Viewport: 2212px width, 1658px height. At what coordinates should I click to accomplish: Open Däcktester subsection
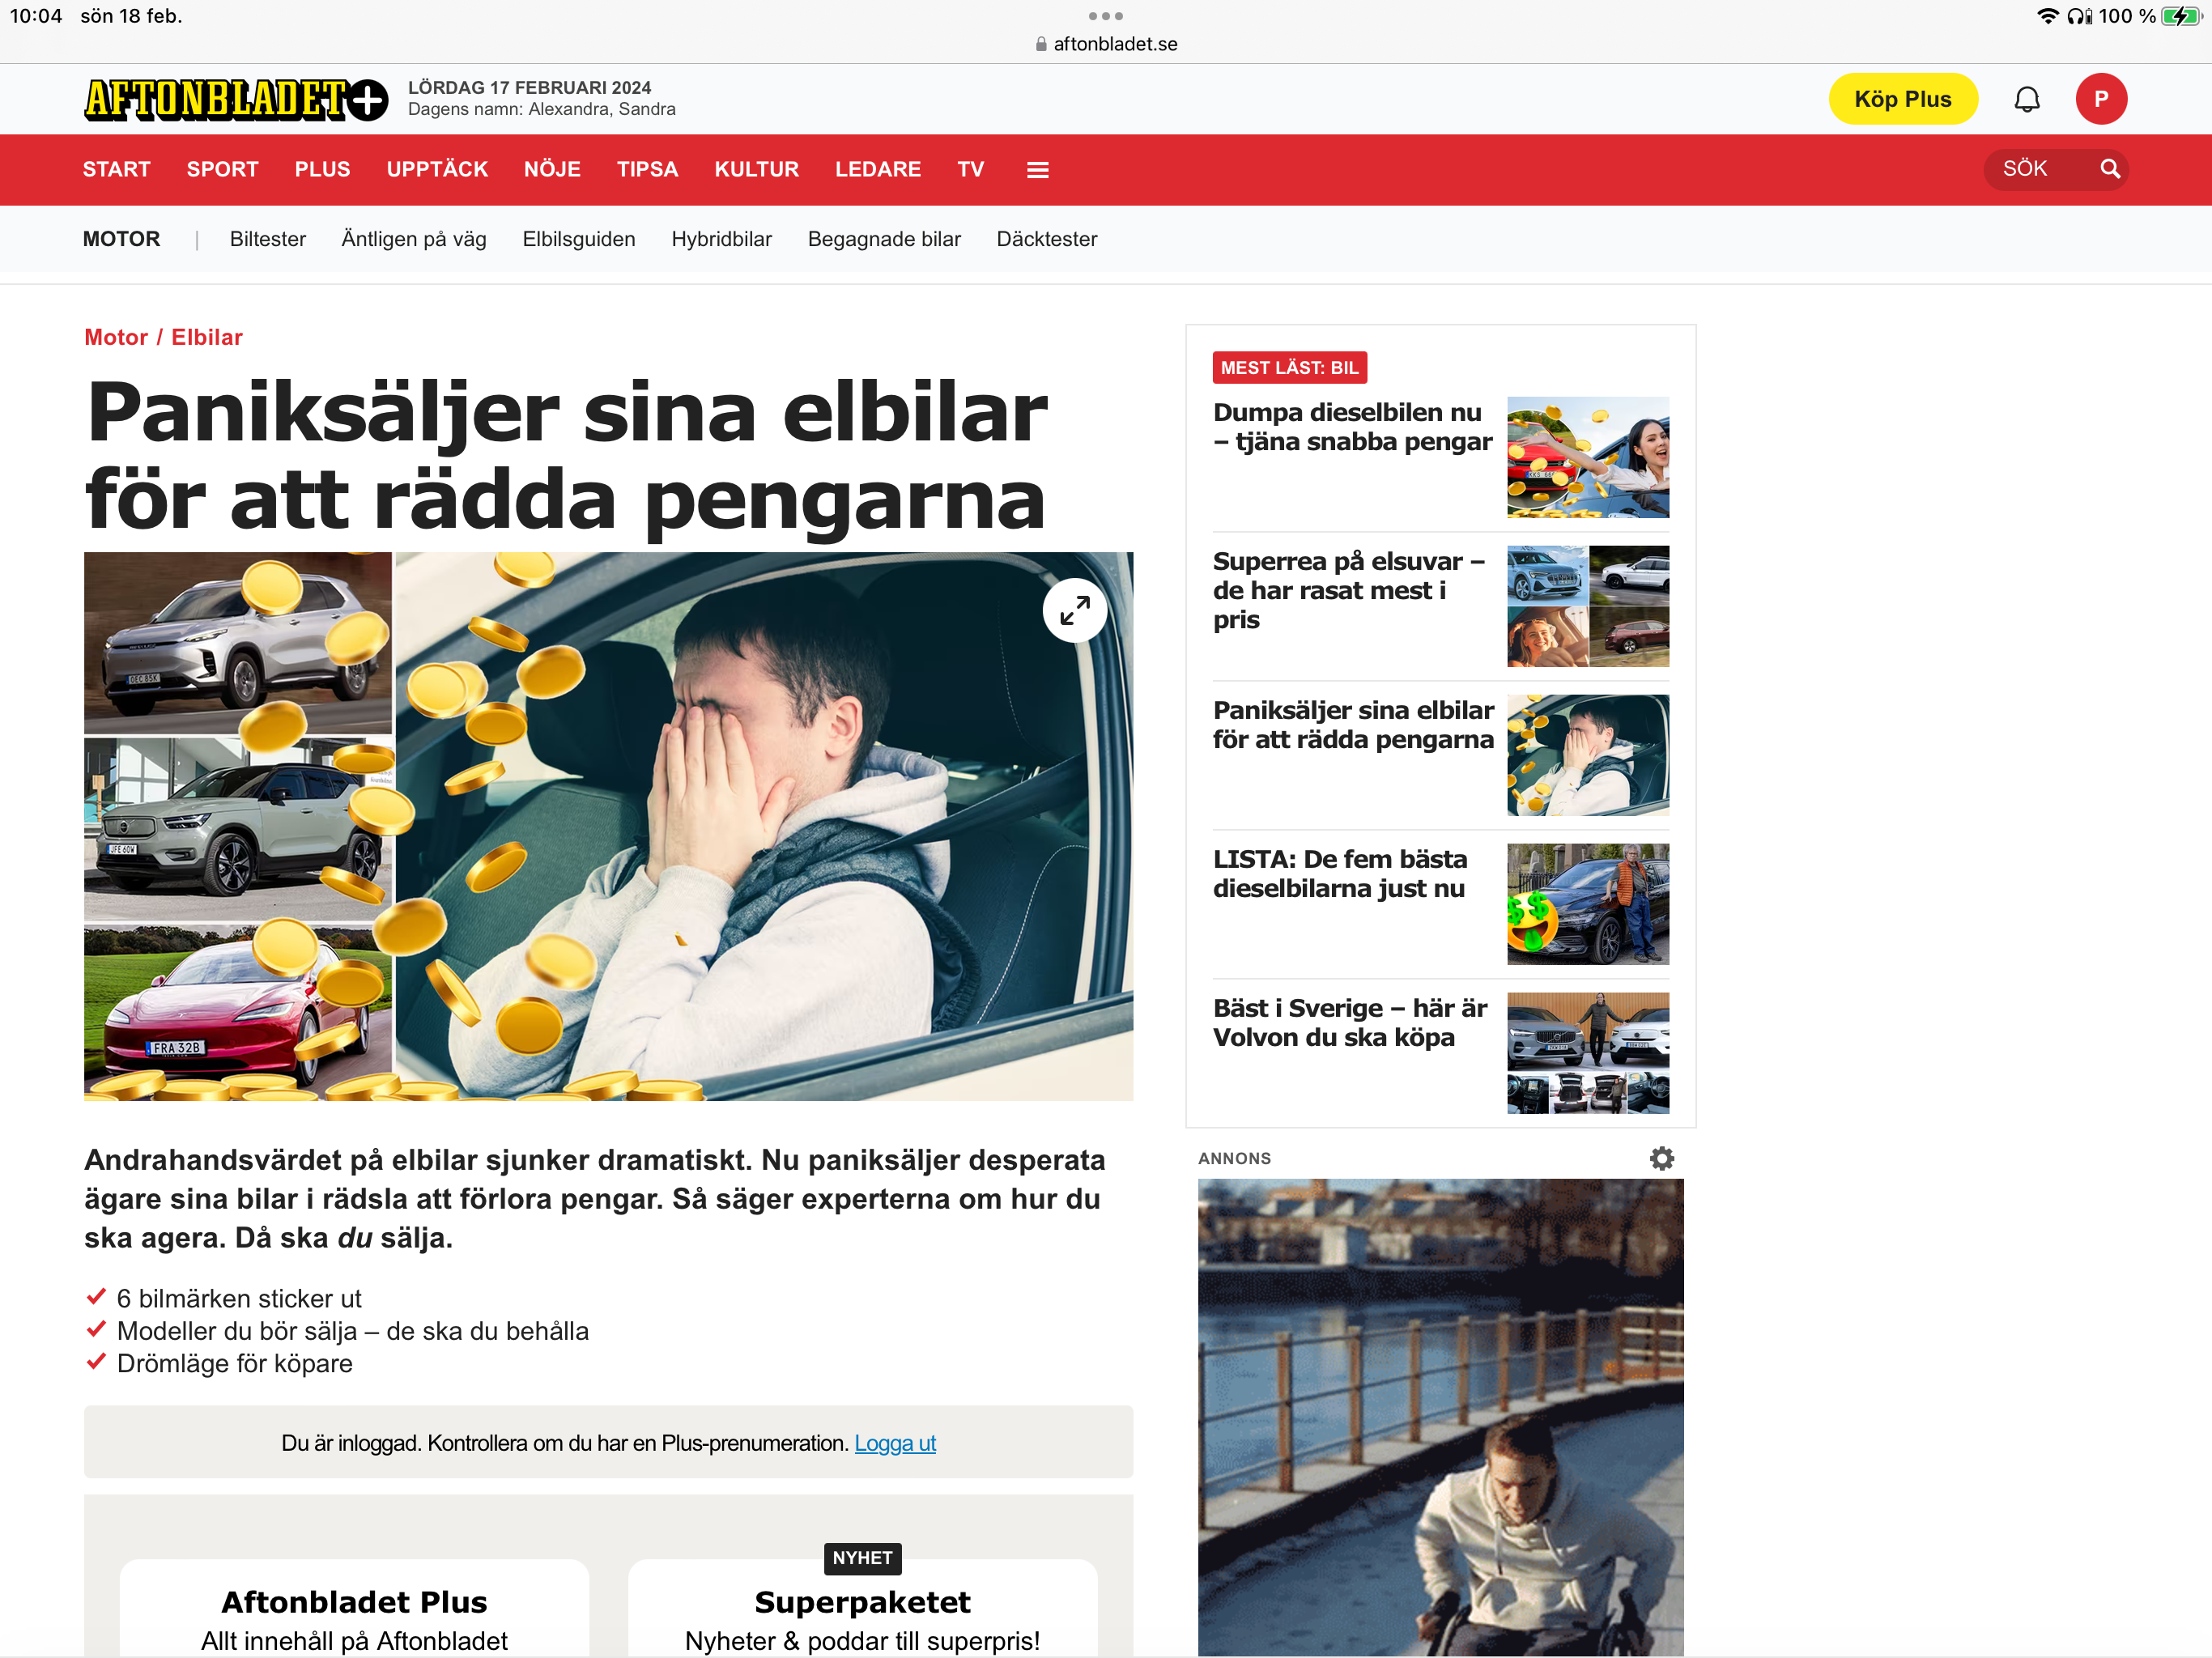tap(1046, 239)
